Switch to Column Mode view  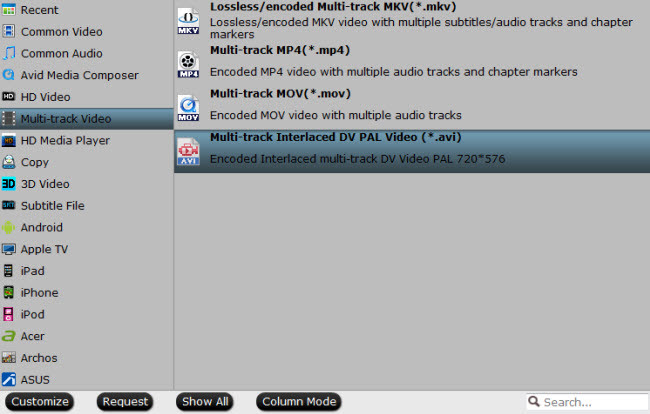[x=299, y=402]
